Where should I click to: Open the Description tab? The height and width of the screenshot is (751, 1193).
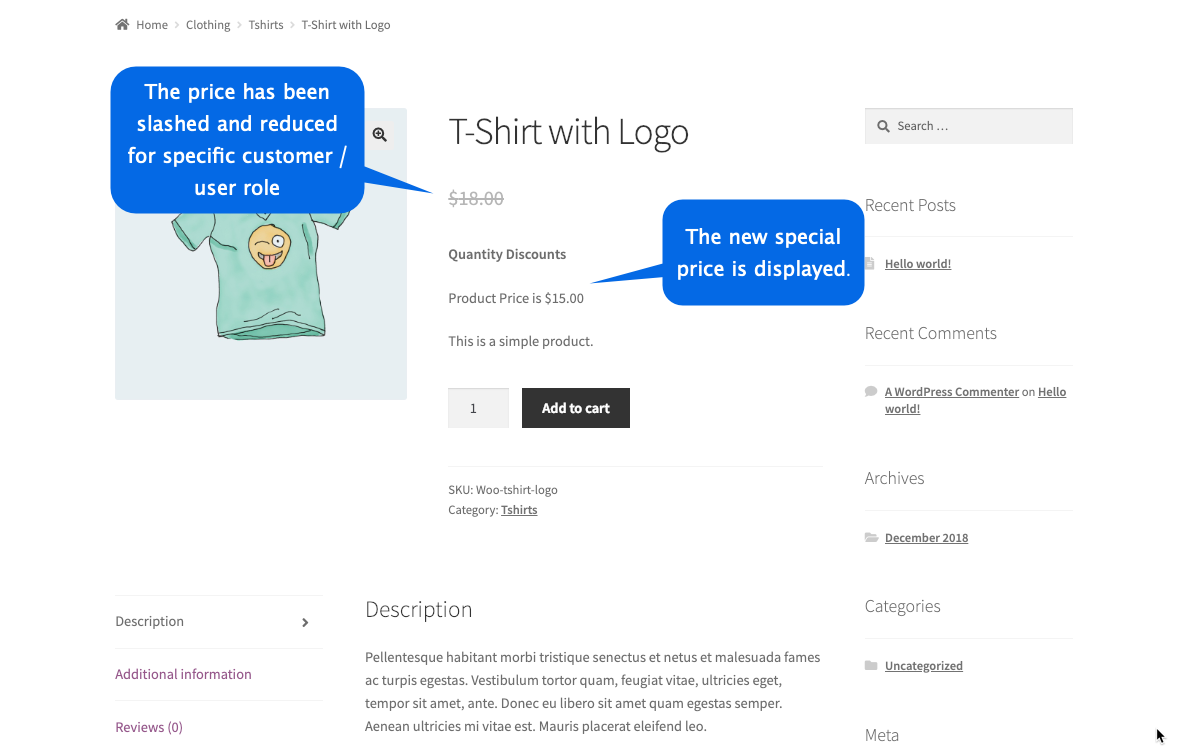click(150, 622)
